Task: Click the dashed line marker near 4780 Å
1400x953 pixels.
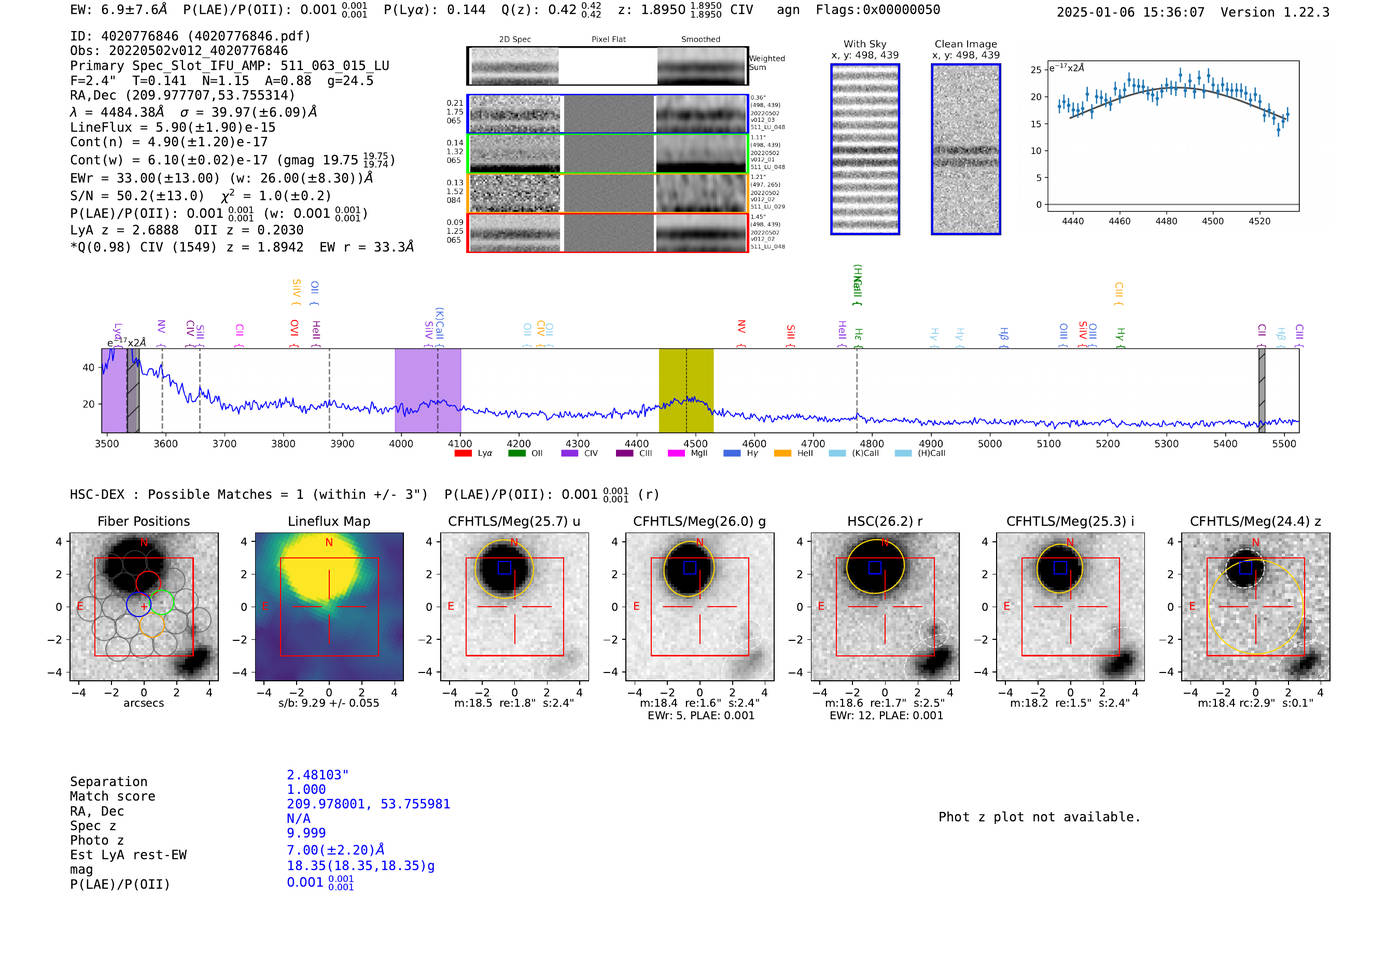Action: click(857, 390)
